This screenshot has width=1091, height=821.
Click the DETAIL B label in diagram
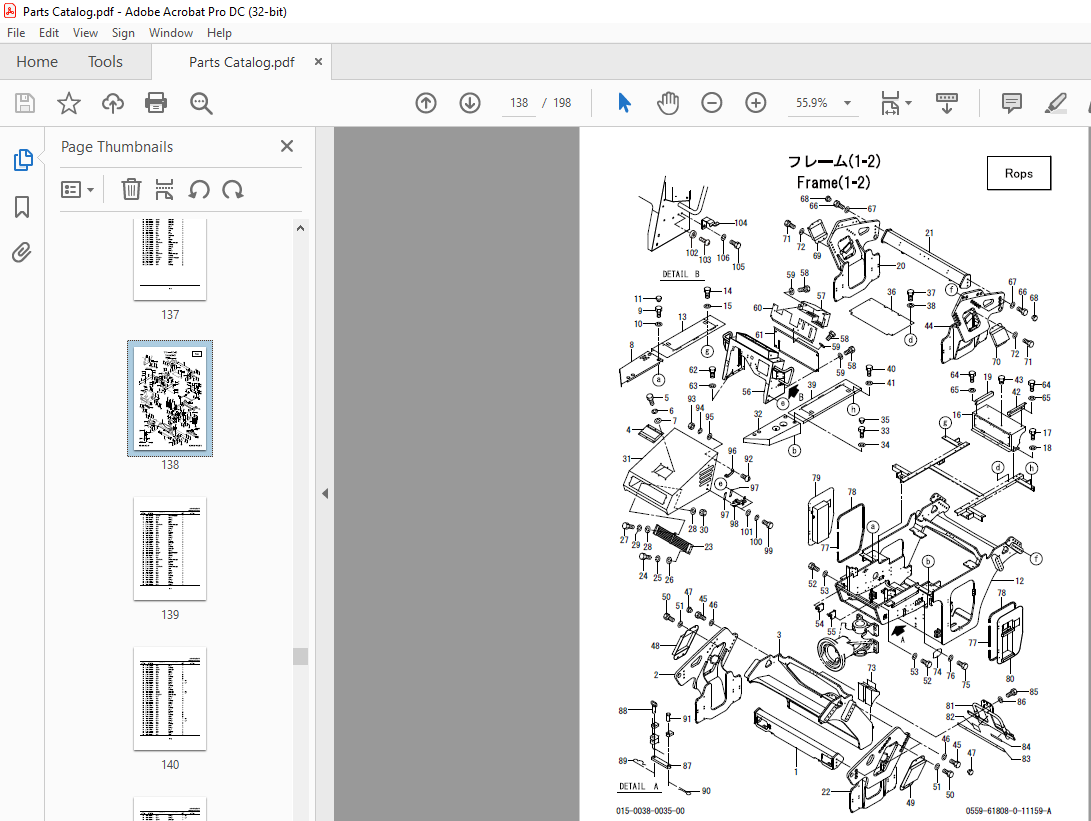click(680, 274)
